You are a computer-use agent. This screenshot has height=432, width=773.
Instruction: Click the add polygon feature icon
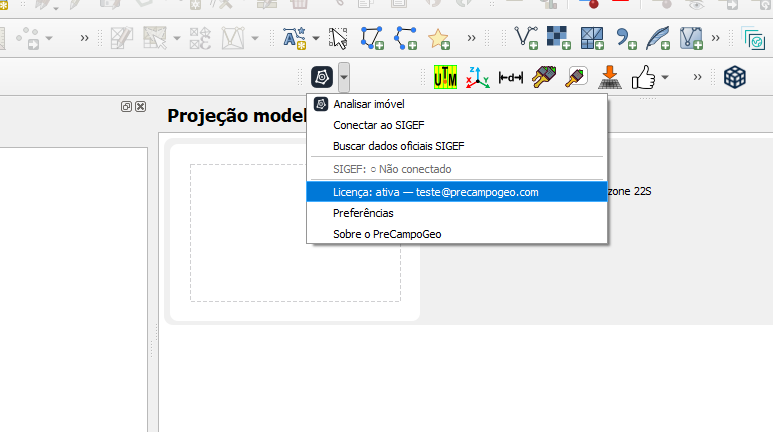pyautogui.click(x=372, y=38)
